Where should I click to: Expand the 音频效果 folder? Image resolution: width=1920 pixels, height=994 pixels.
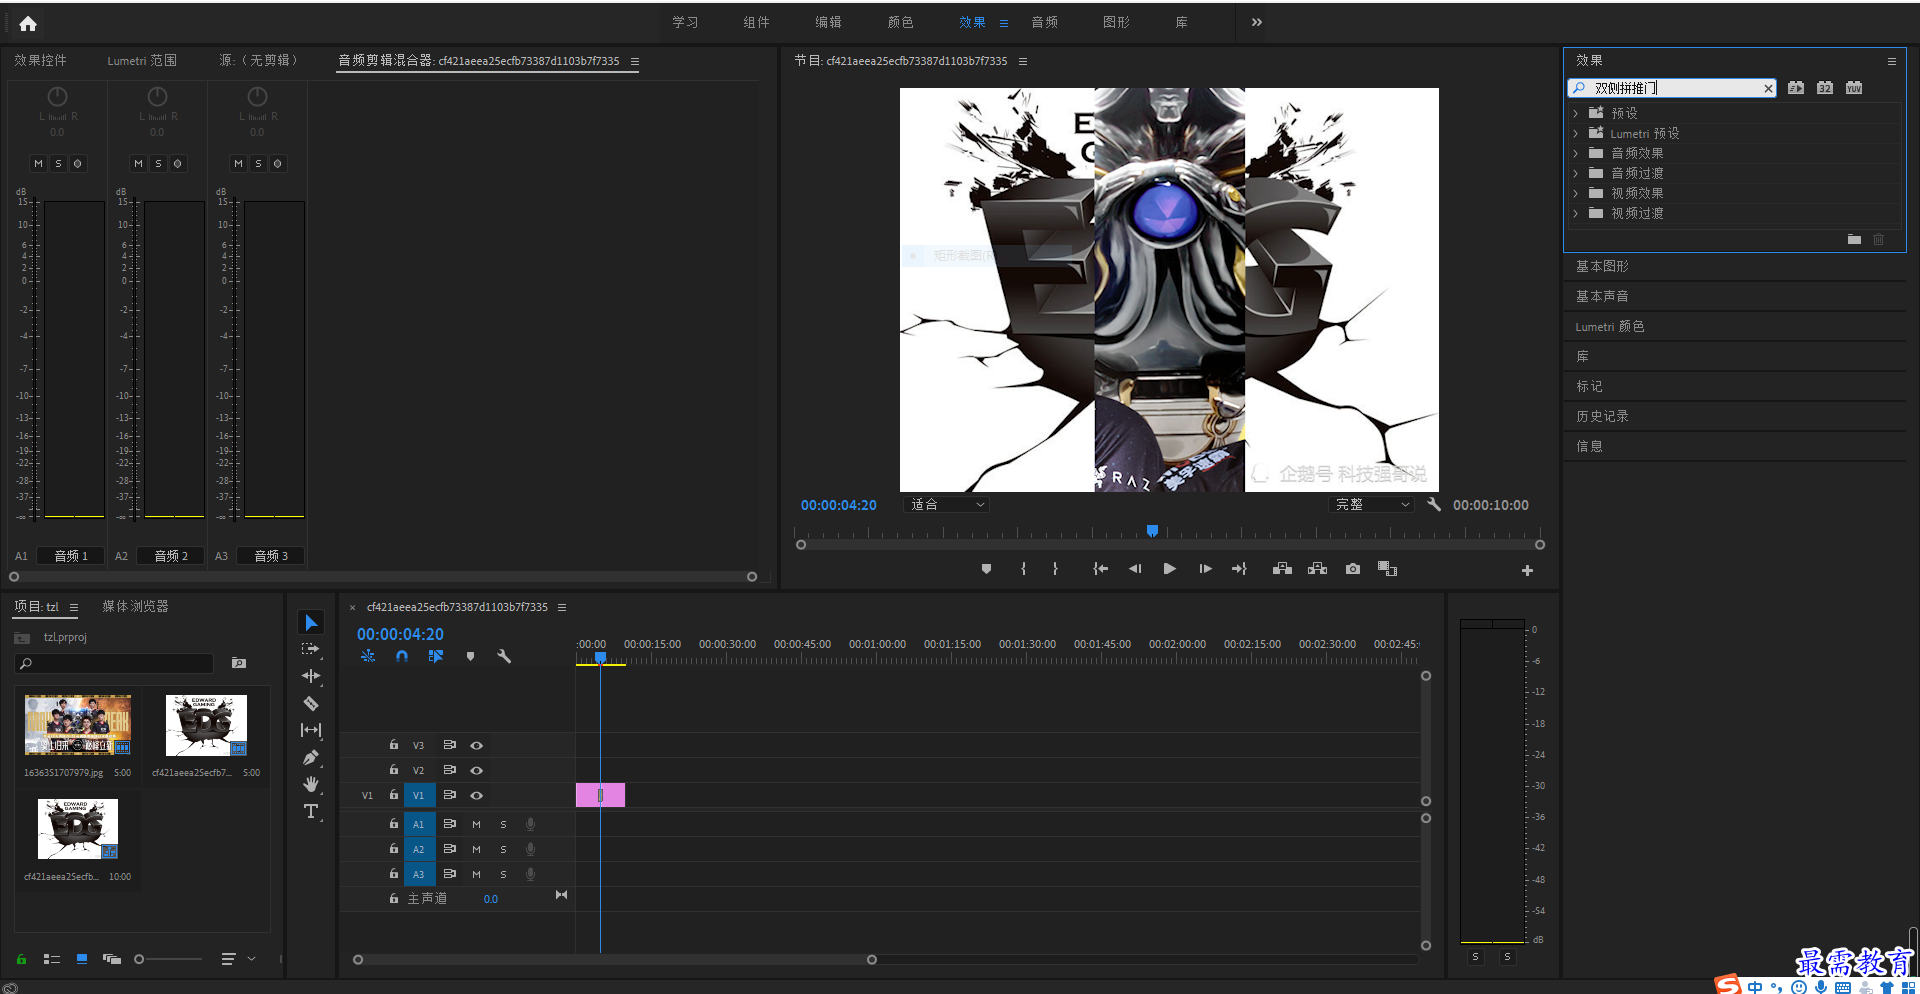(x=1576, y=153)
